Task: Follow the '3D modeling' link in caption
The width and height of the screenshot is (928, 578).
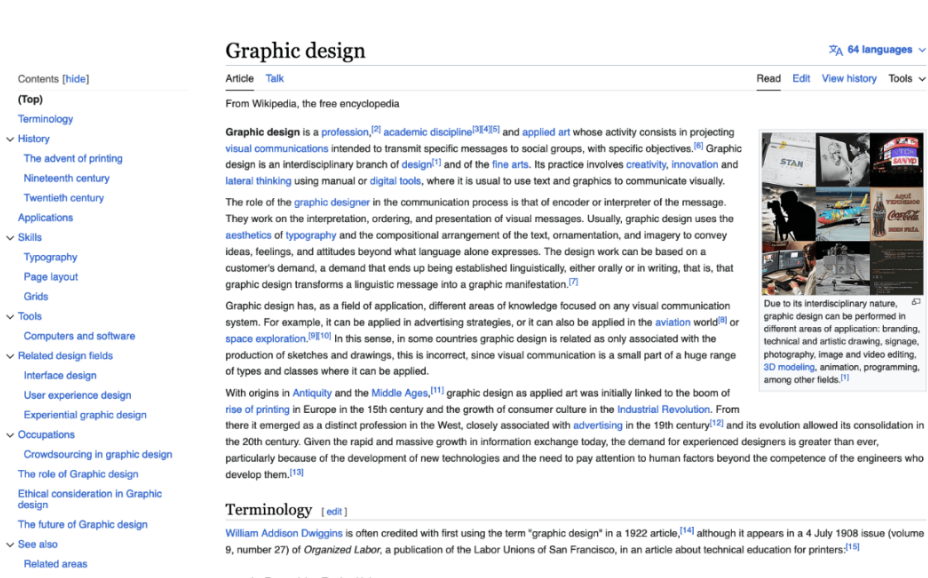Action: (x=789, y=367)
